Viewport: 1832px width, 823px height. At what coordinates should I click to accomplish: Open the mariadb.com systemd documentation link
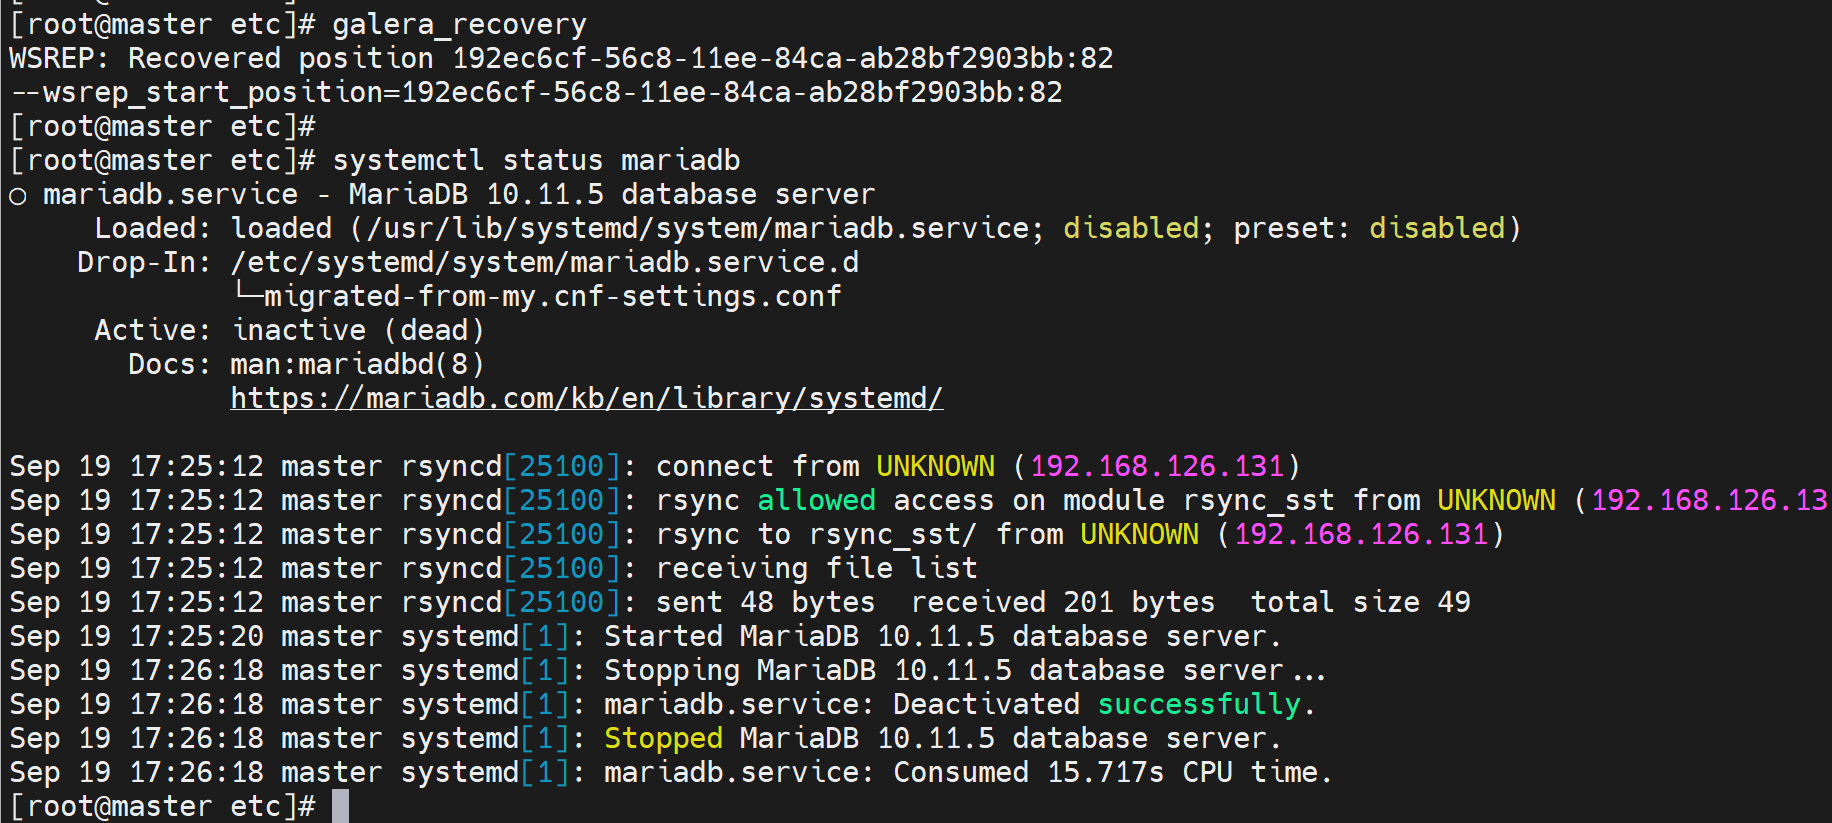click(x=586, y=398)
